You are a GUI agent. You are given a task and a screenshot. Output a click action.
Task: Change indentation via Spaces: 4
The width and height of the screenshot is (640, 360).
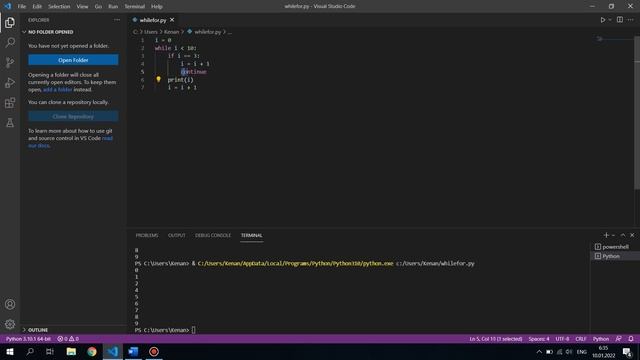click(x=539, y=339)
